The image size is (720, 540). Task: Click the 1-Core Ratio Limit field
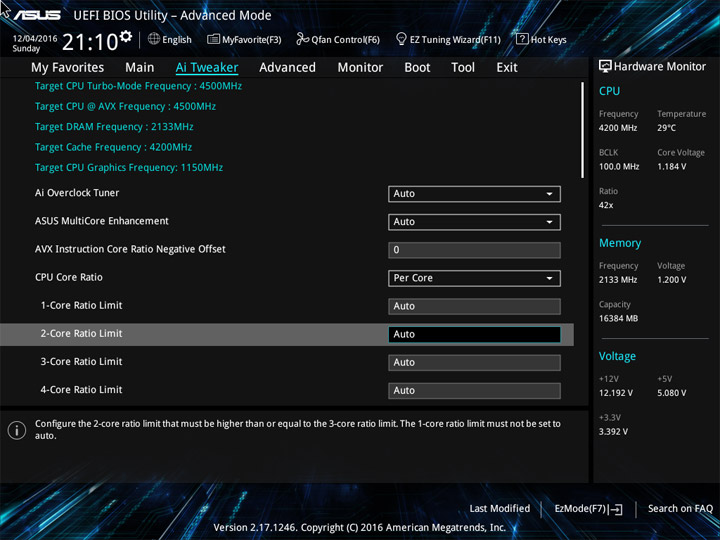point(474,306)
